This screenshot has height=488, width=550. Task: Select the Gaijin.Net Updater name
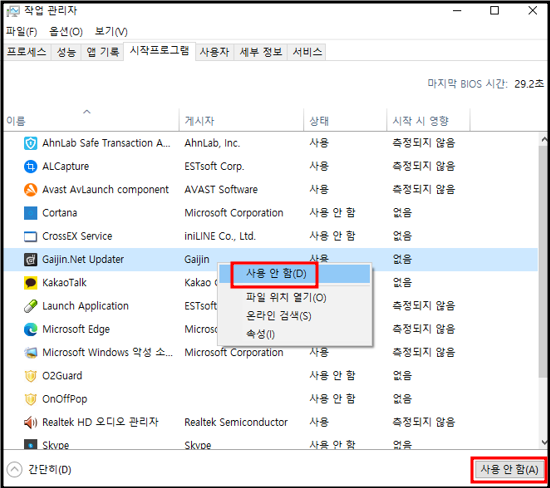click(x=83, y=260)
